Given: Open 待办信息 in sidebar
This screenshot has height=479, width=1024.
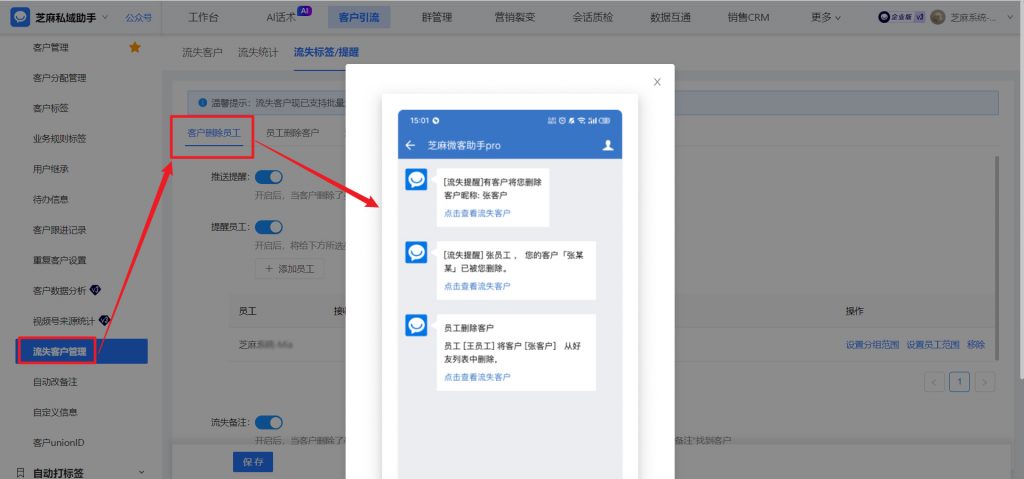Looking at the screenshot, I should point(51,199).
